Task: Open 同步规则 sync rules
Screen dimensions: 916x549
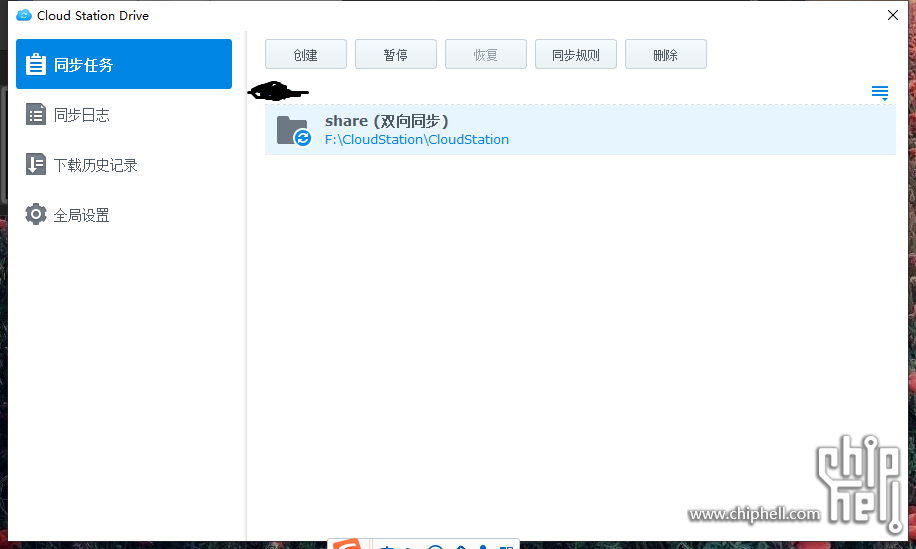Action: [x=575, y=54]
